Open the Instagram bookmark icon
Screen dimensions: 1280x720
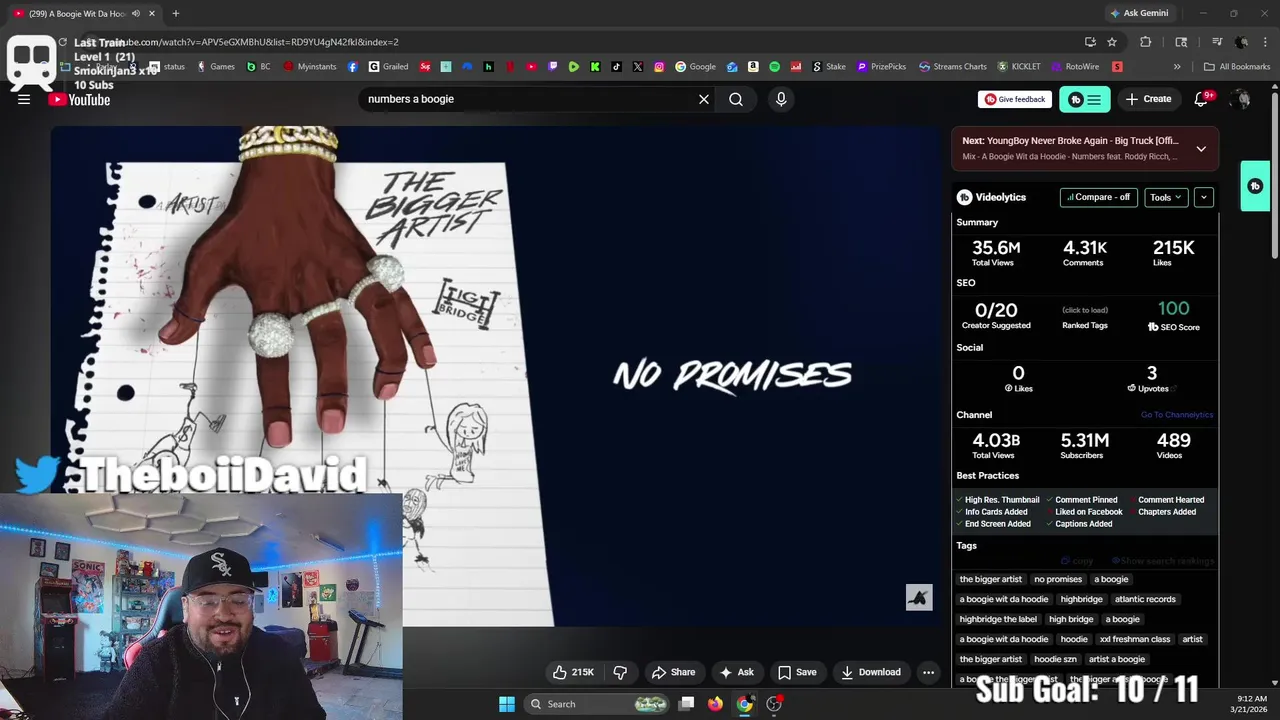pyautogui.click(x=659, y=67)
